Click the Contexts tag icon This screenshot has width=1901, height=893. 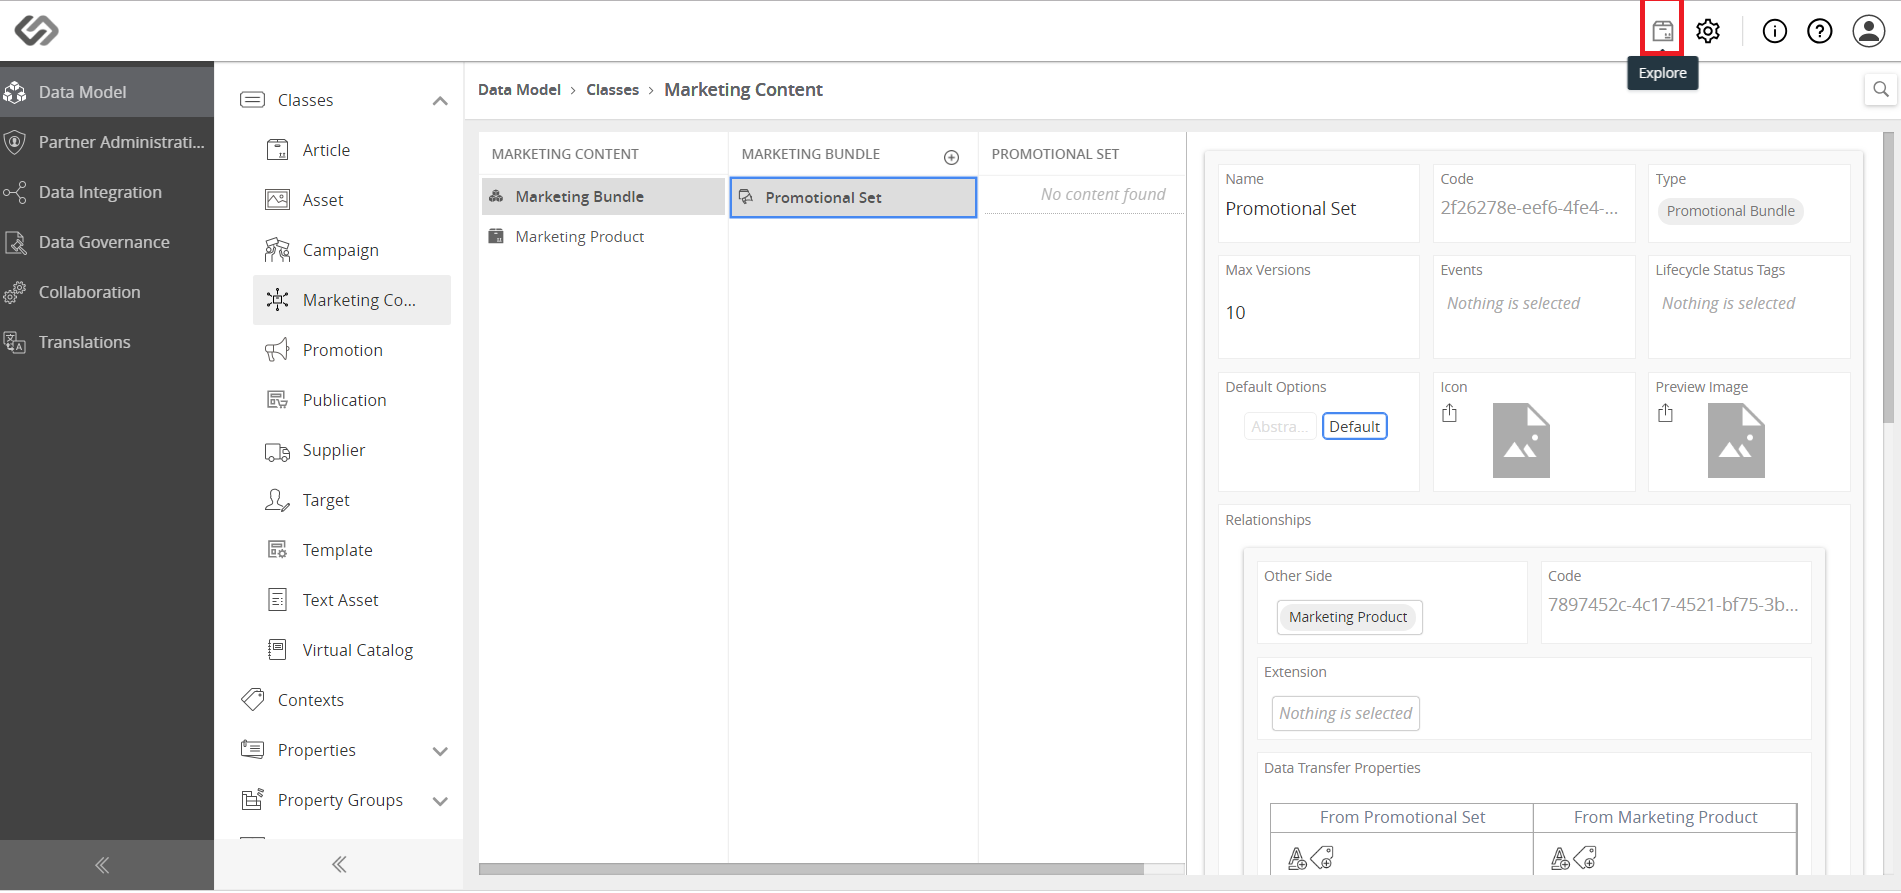(253, 699)
